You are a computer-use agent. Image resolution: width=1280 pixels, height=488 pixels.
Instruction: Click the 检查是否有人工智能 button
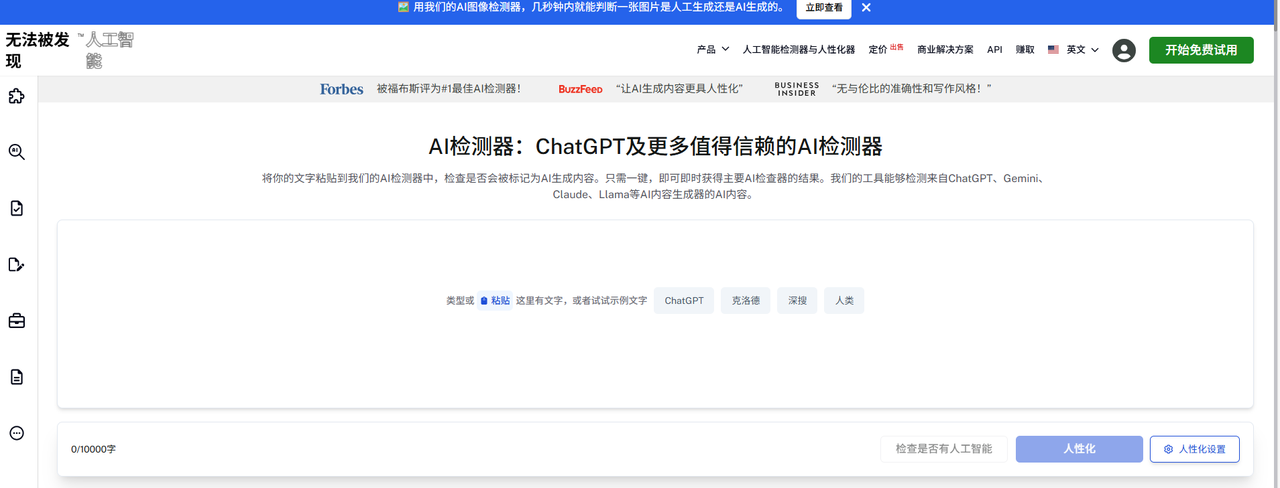coord(944,449)
